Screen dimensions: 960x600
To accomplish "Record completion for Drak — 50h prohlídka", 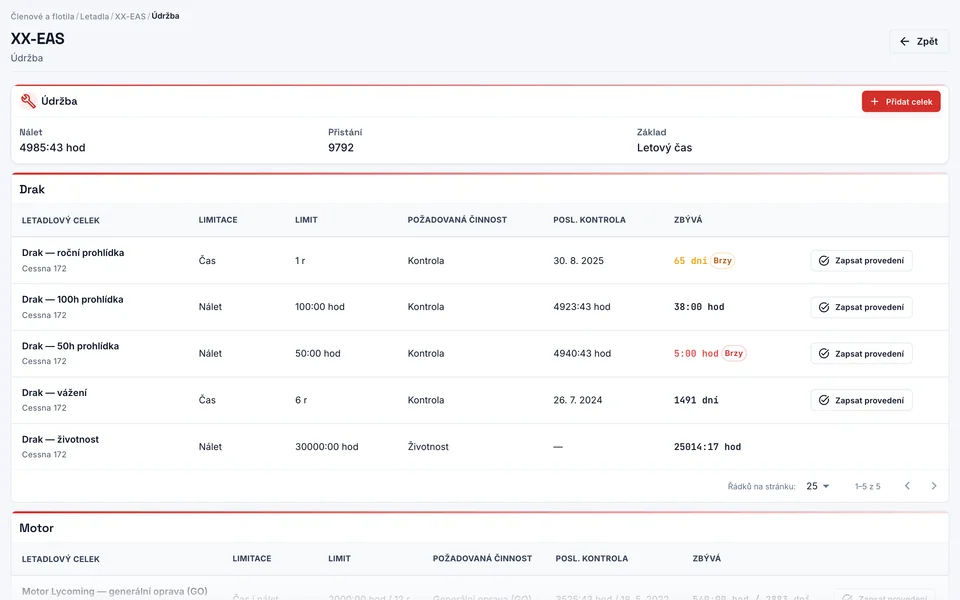I will tap(861, 353).
